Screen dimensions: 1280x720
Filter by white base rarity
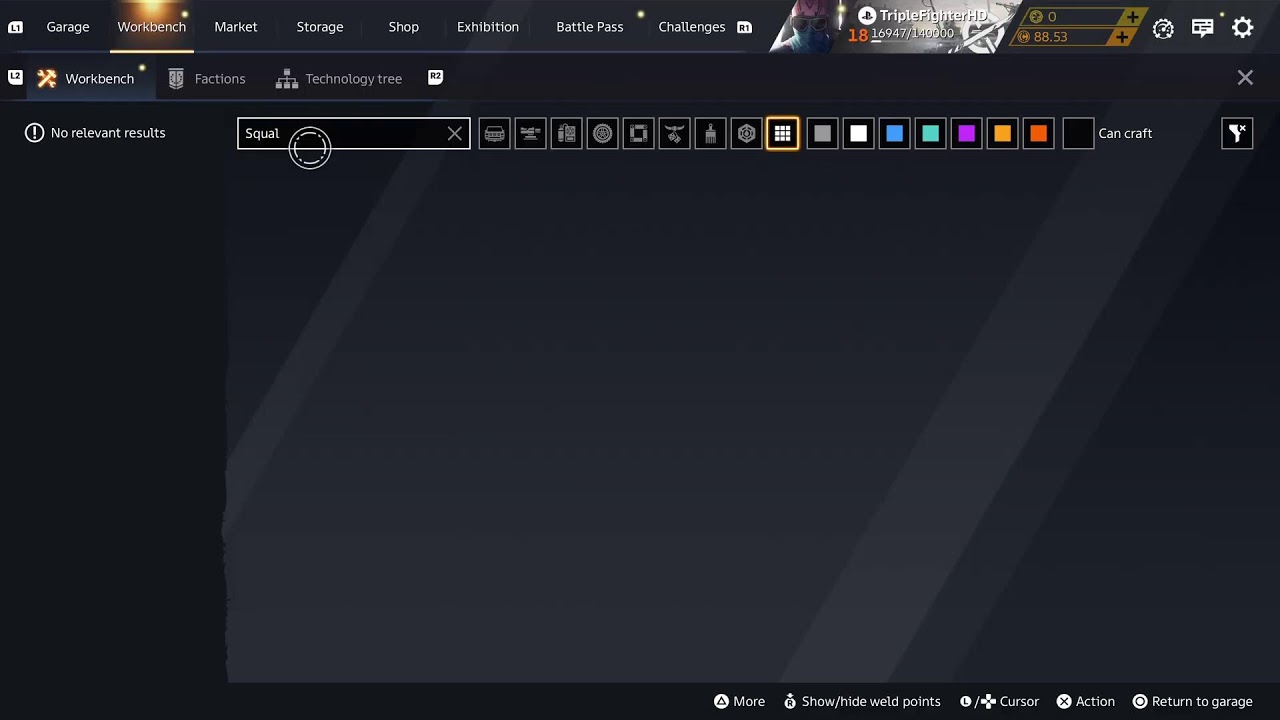tap(858, 133)
